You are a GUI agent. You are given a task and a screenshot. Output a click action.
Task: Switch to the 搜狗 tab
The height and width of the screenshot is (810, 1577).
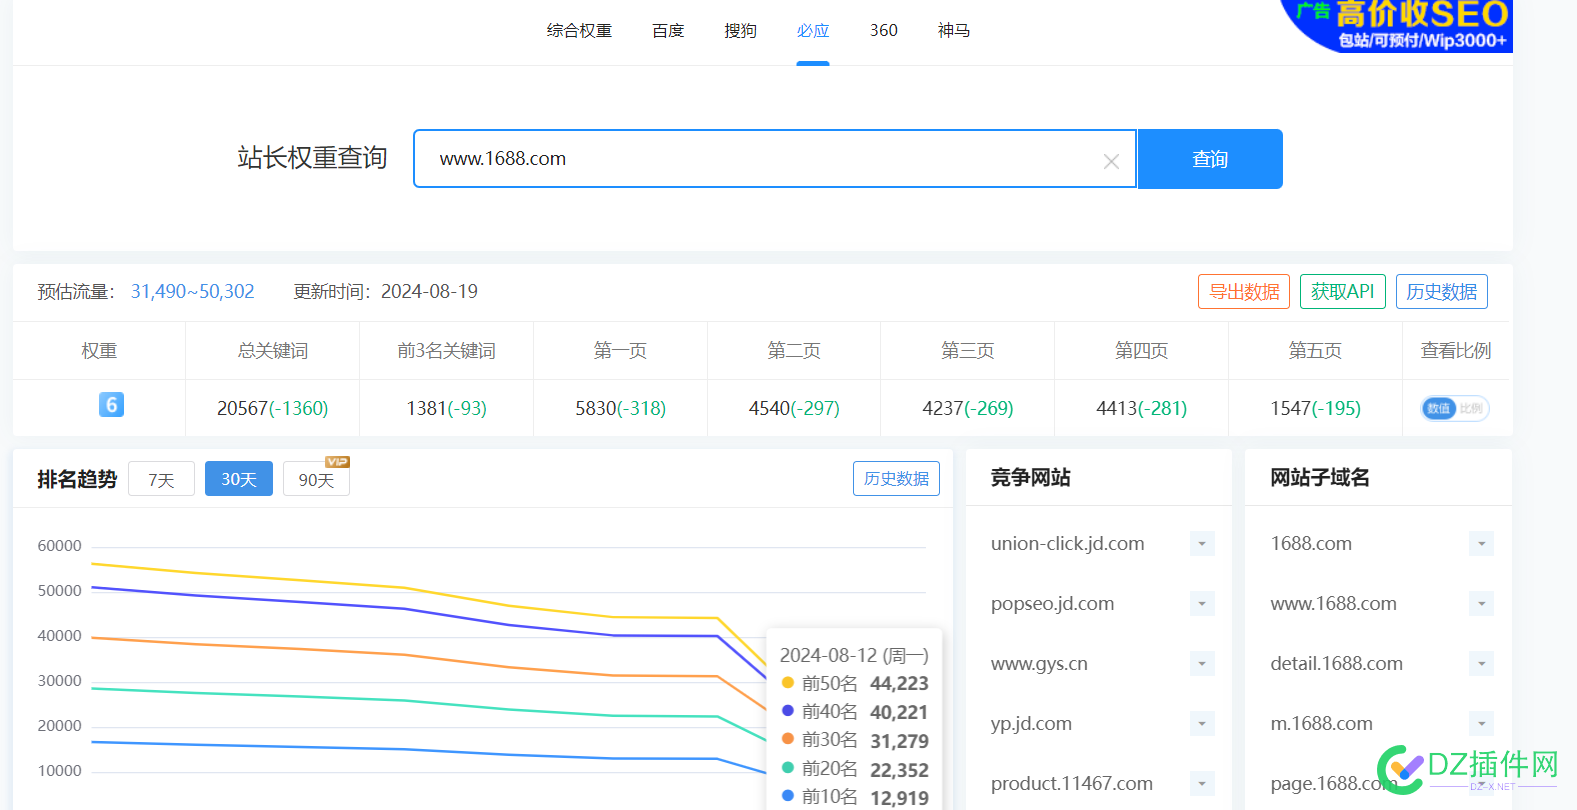[741, 31]
